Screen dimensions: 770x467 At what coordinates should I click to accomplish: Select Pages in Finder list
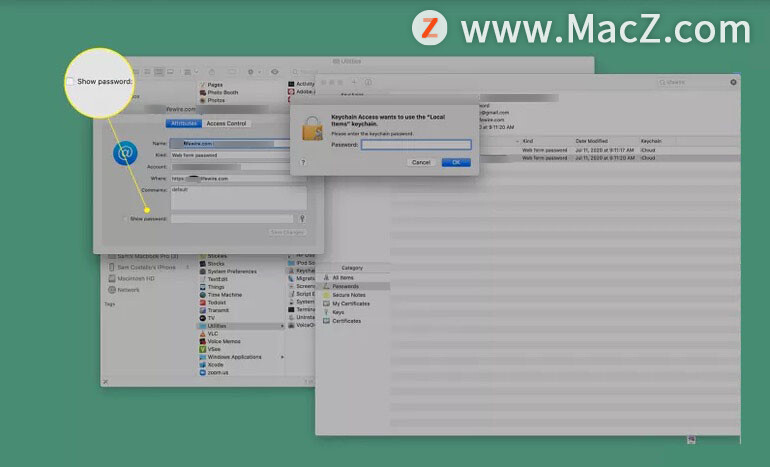(x=215, y=85)
